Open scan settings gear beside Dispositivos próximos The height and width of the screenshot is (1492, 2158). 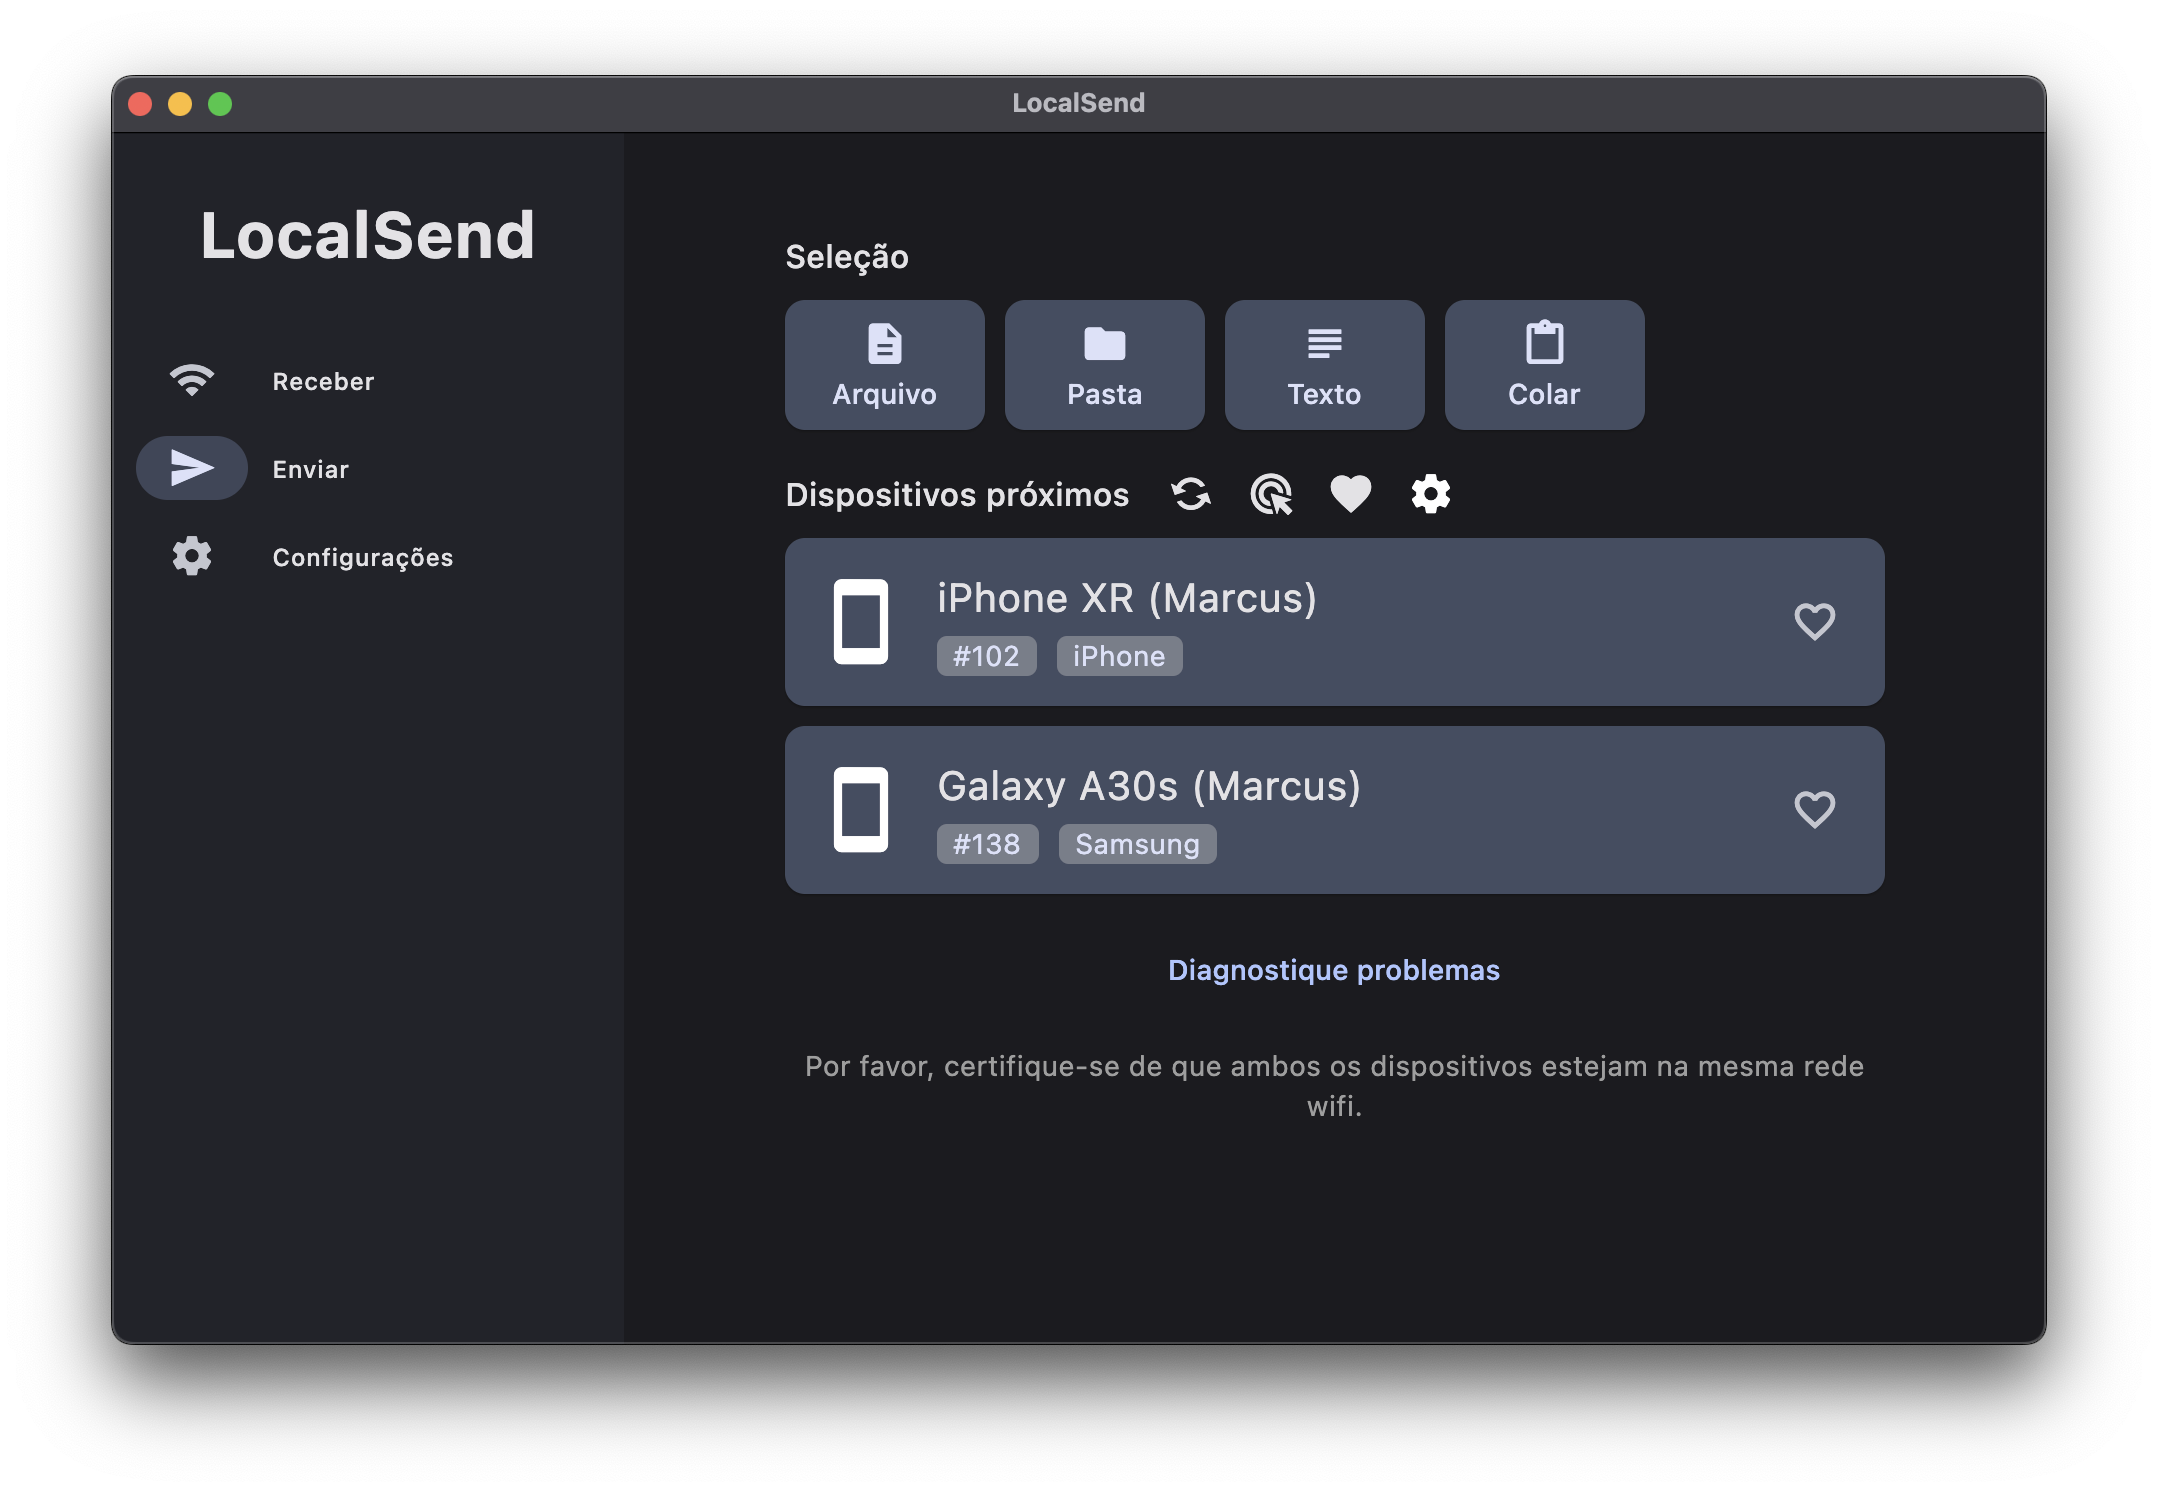pyautogui.click(x=1431, y=494)
